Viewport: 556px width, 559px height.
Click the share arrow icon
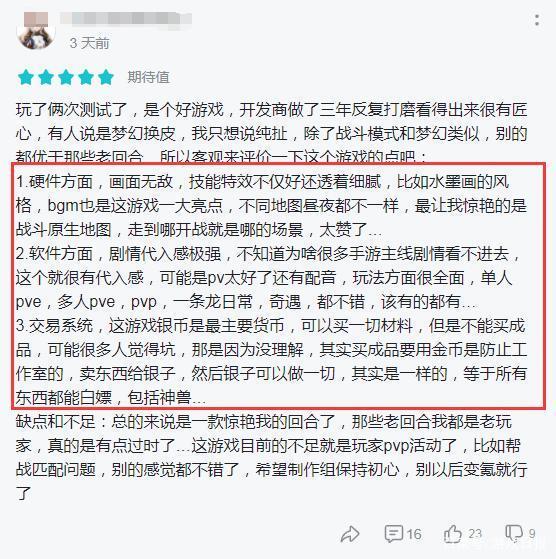(x=350, y=534)
